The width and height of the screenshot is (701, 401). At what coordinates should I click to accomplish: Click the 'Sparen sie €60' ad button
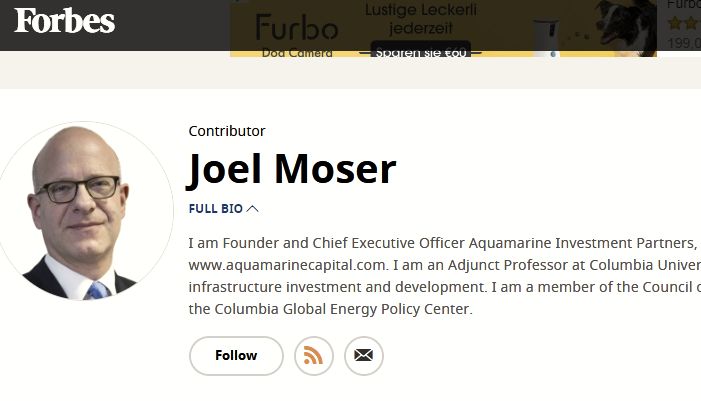coord(421,51)
